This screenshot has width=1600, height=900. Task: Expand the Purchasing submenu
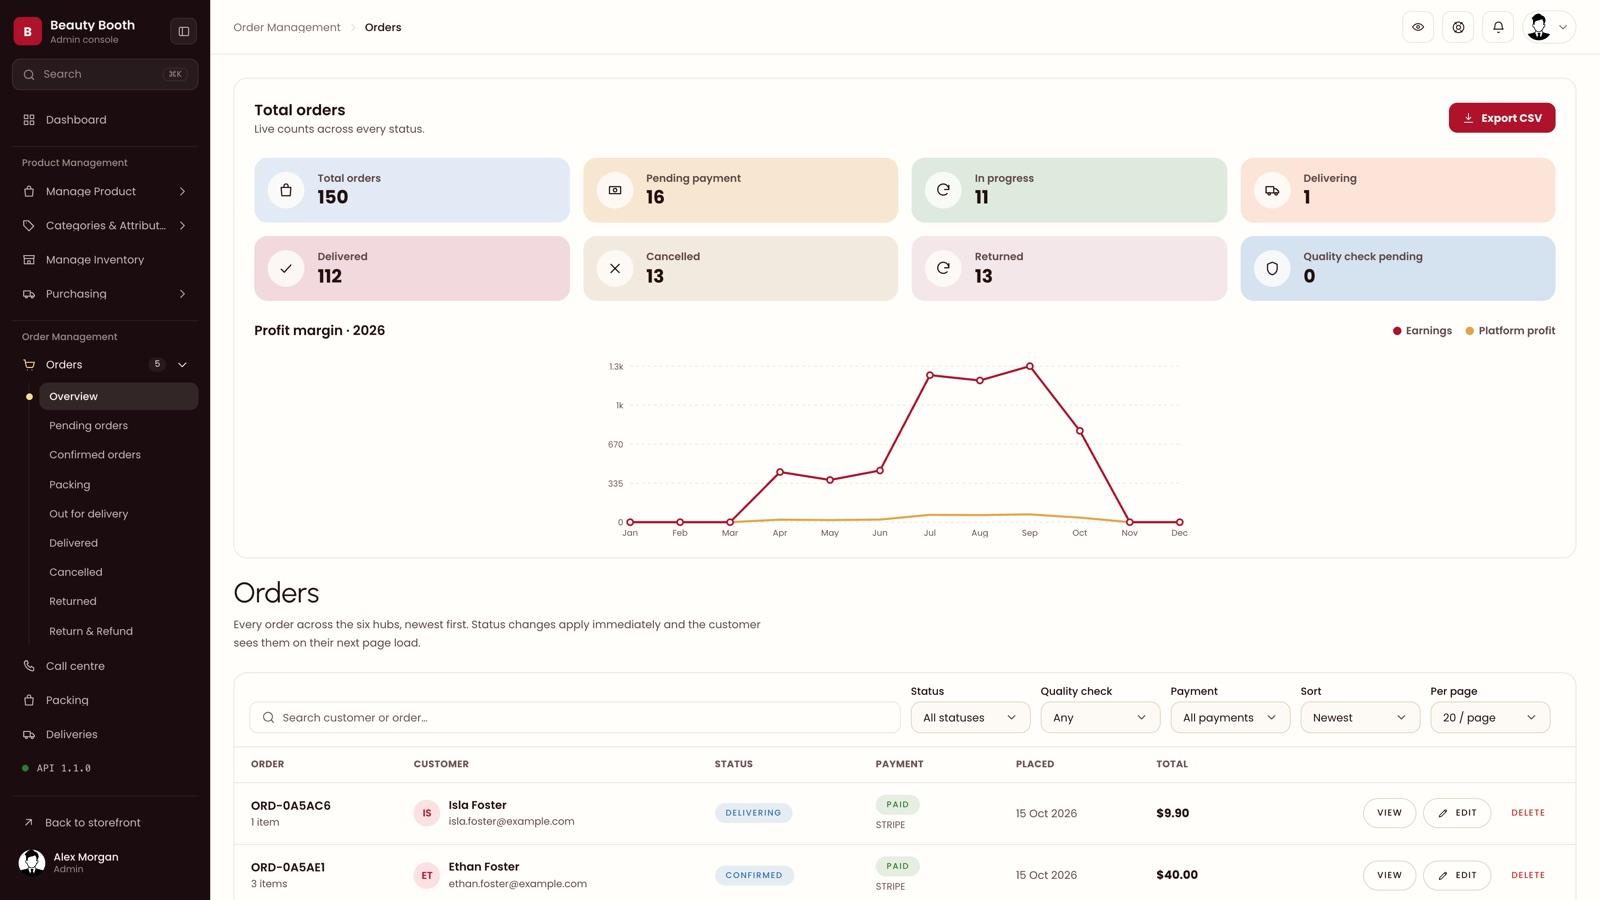pyautogui.click(x=182, y=294)
